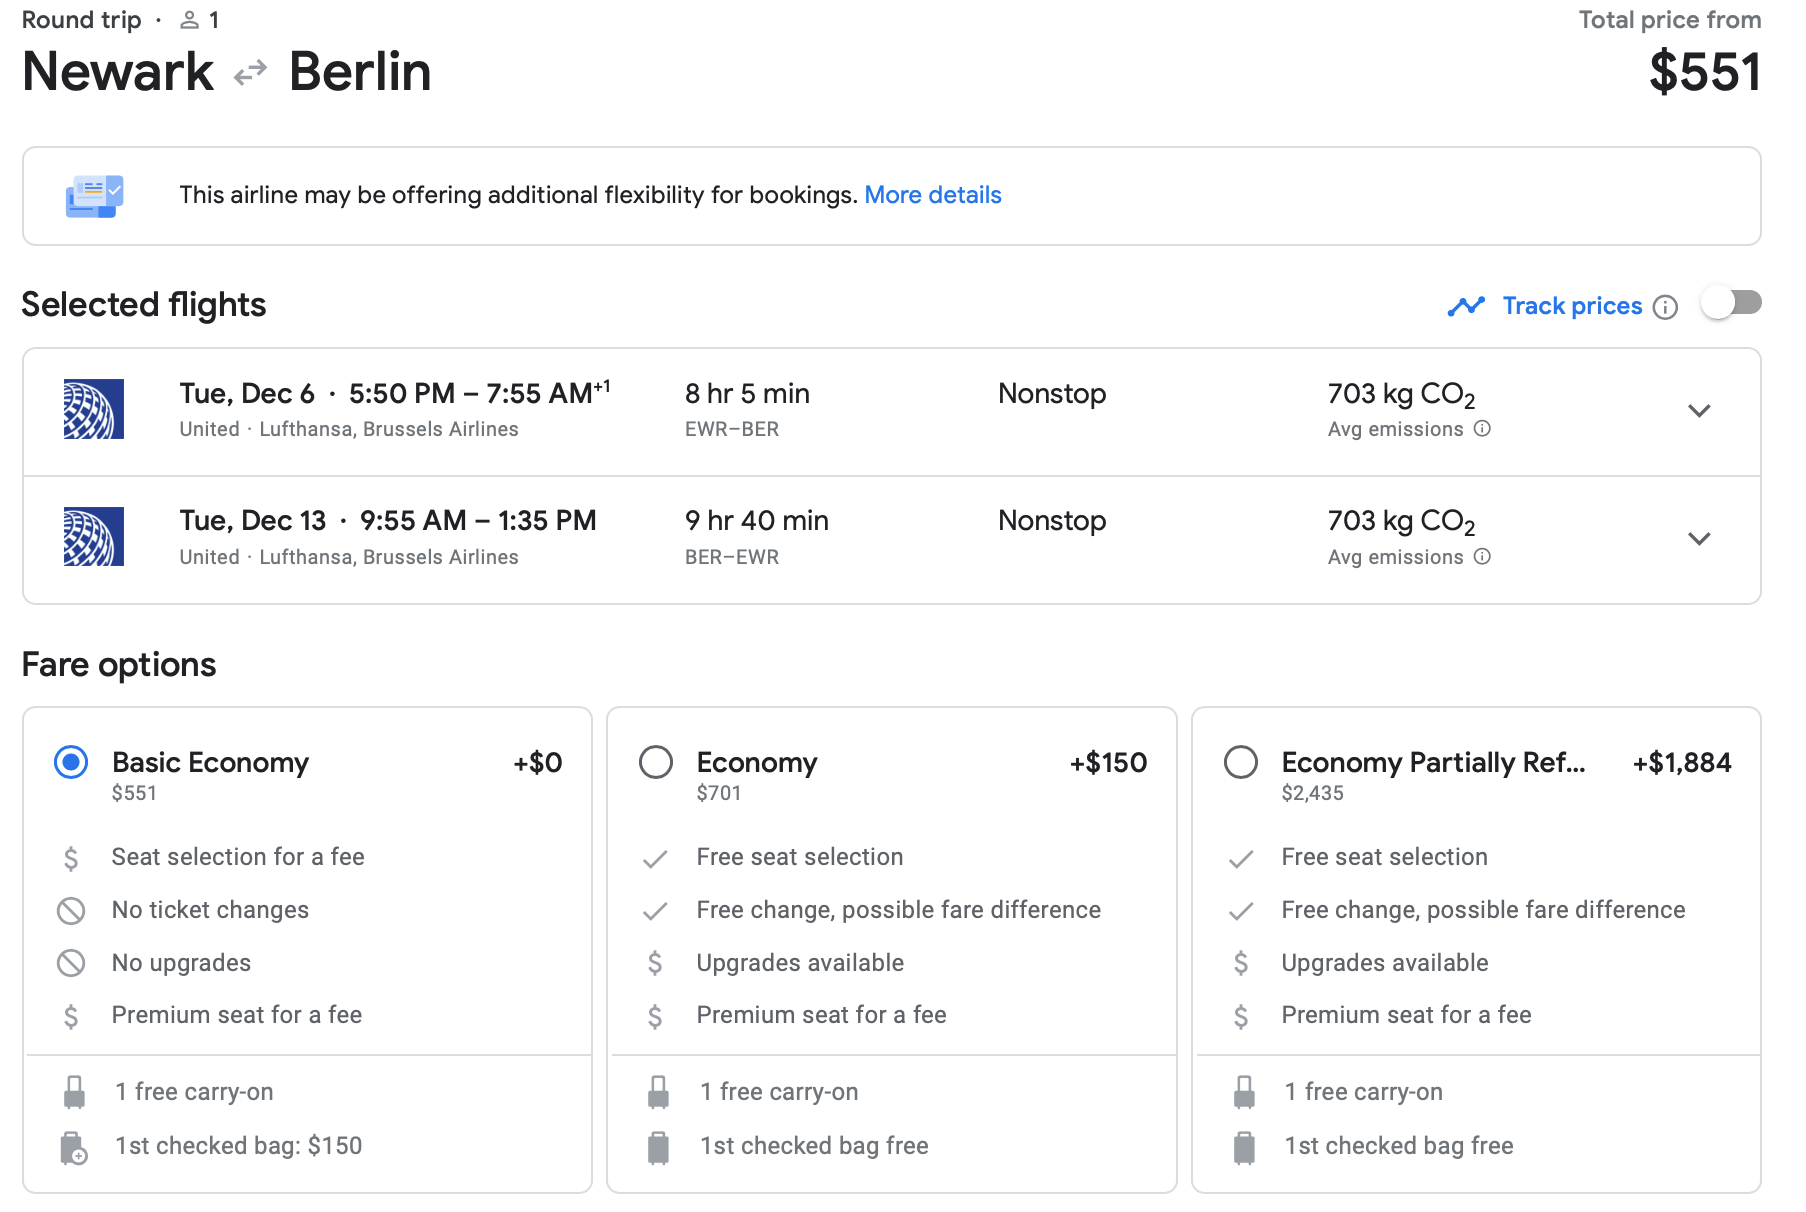
Task: Expand the Dec 6 outbound flight details
Action: click(1699, 411)
